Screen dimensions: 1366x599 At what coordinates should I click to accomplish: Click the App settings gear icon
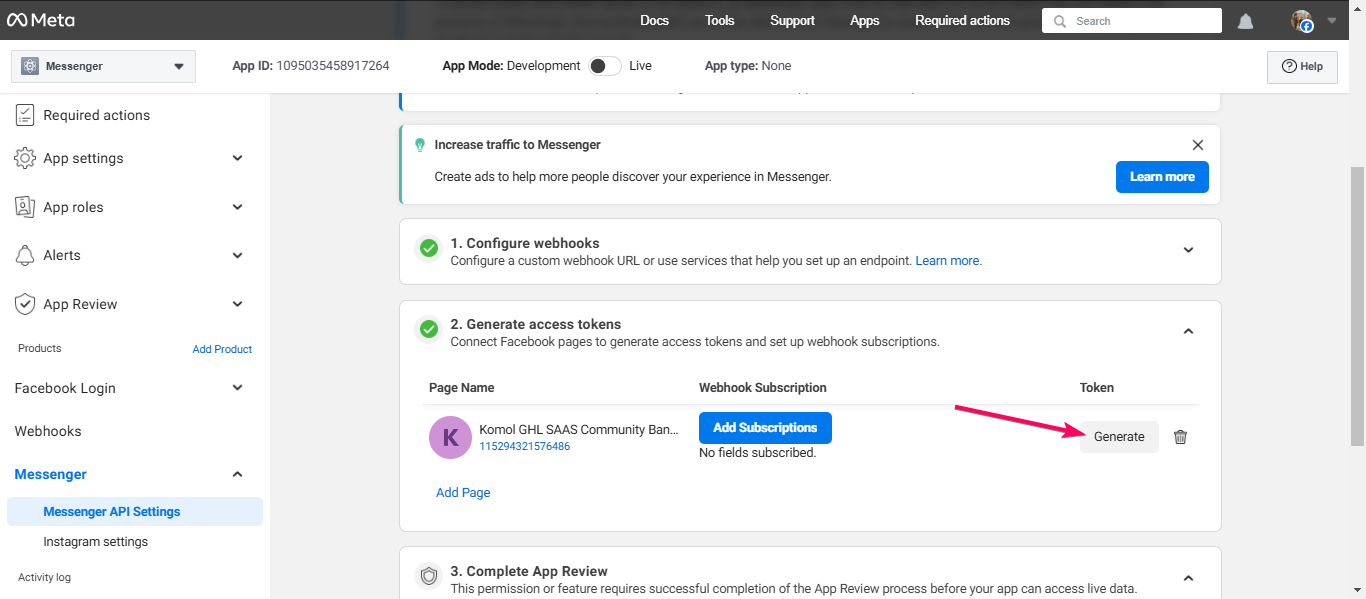(x=25, y=158)
